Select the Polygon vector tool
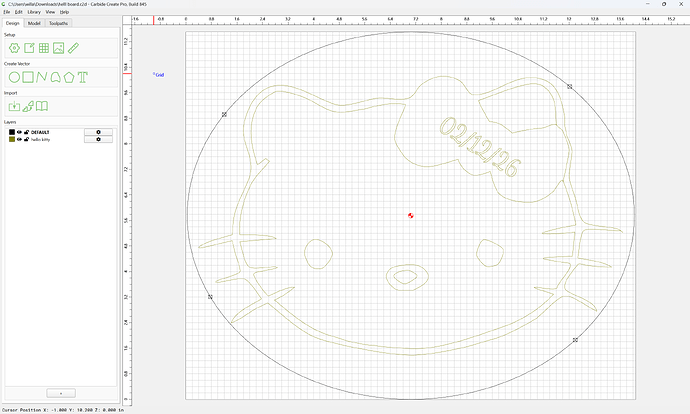This screenshot has height=414, width=690. 69,77
